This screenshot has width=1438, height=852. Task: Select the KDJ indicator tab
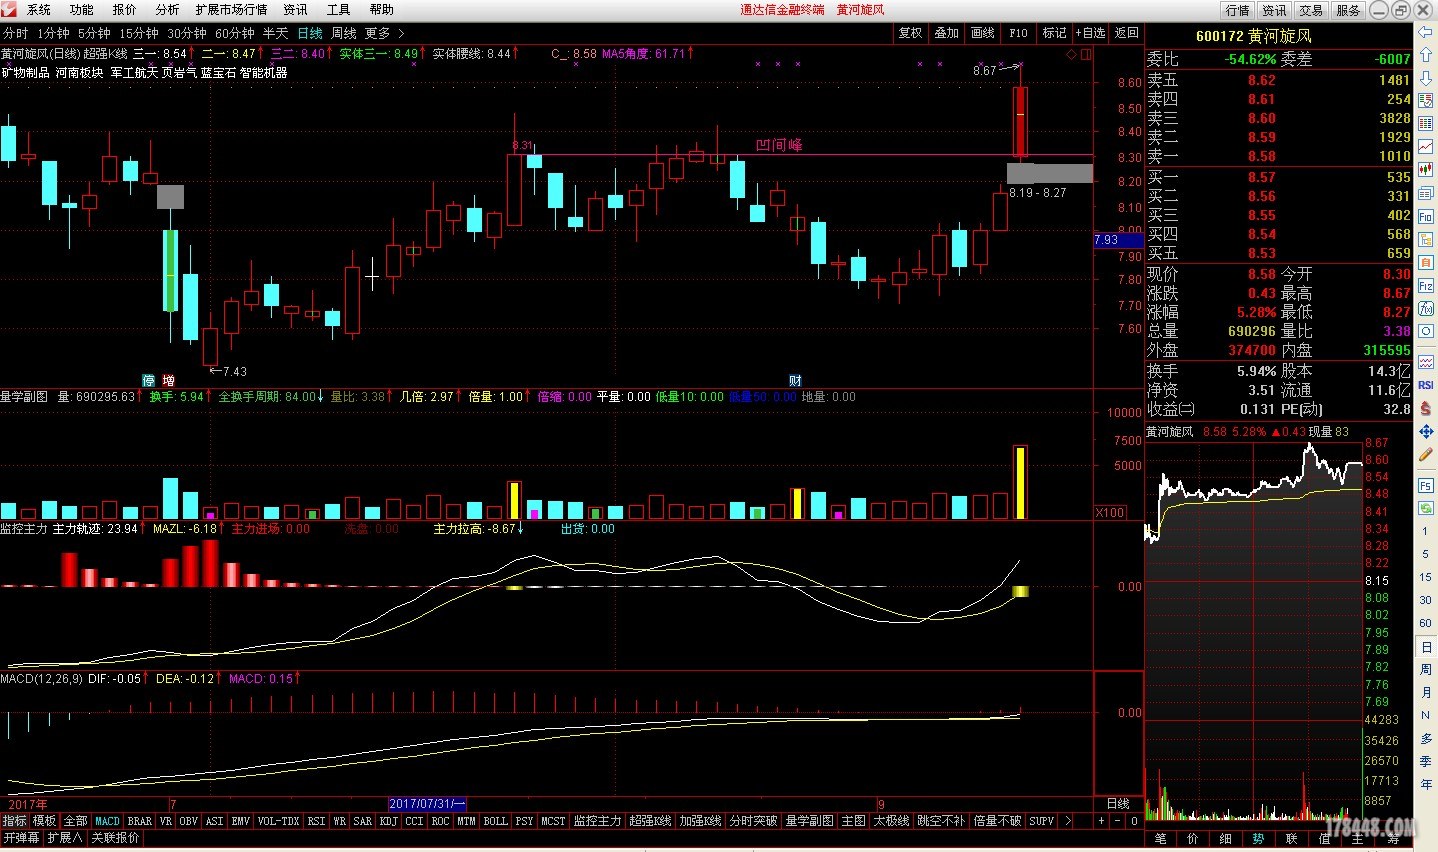pos(388,821)
